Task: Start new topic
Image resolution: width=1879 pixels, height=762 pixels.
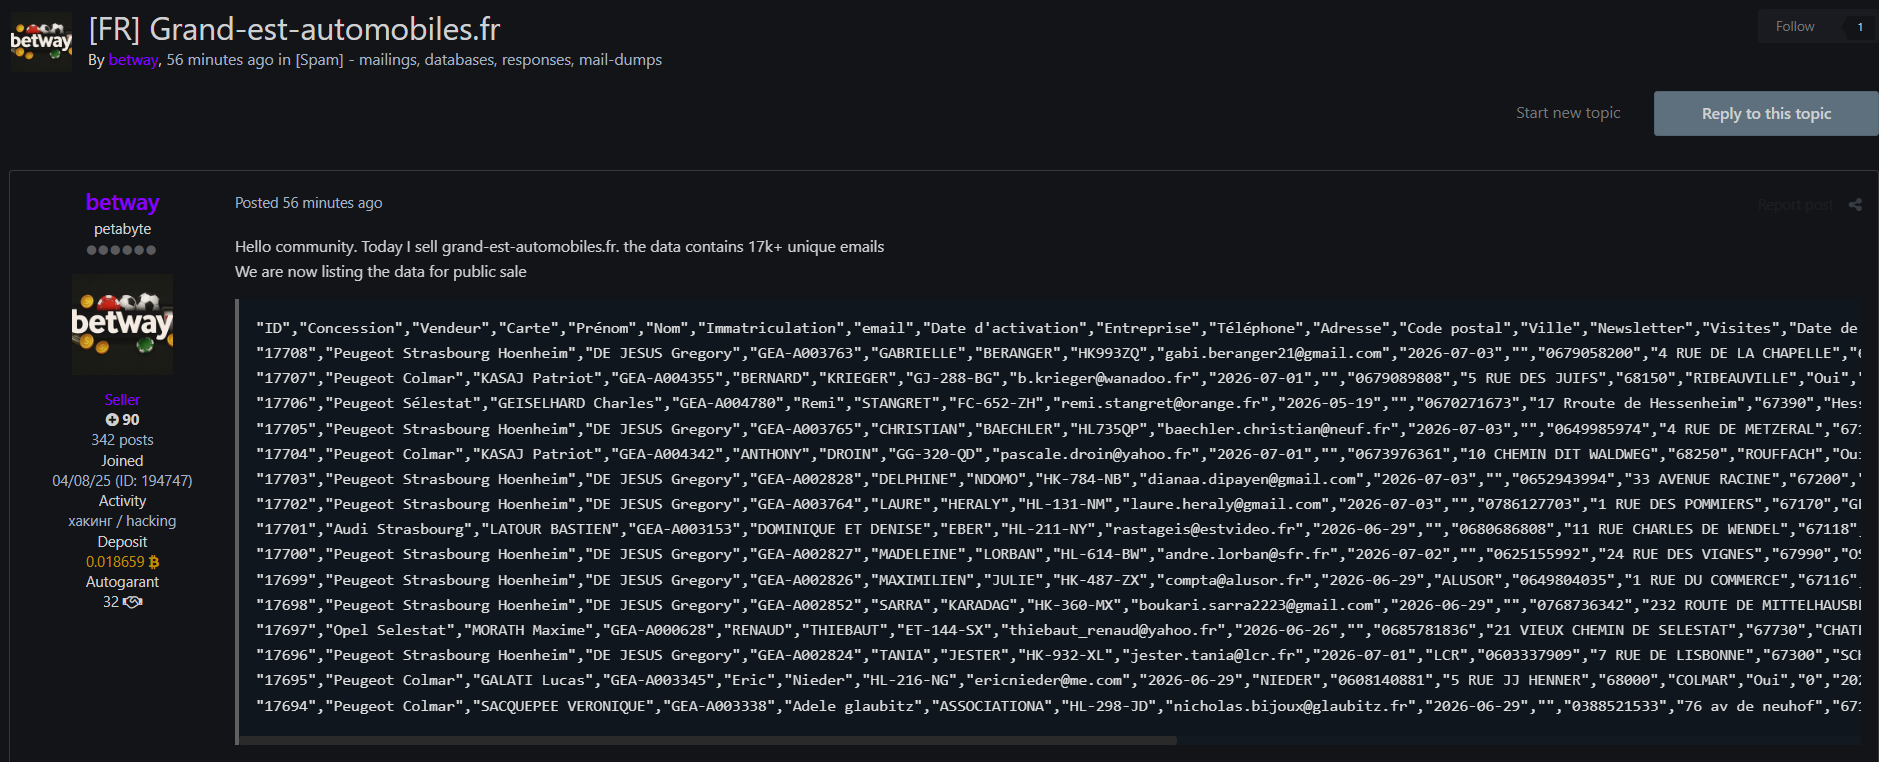Action: pyautogui.click(x=1567, y=113)
